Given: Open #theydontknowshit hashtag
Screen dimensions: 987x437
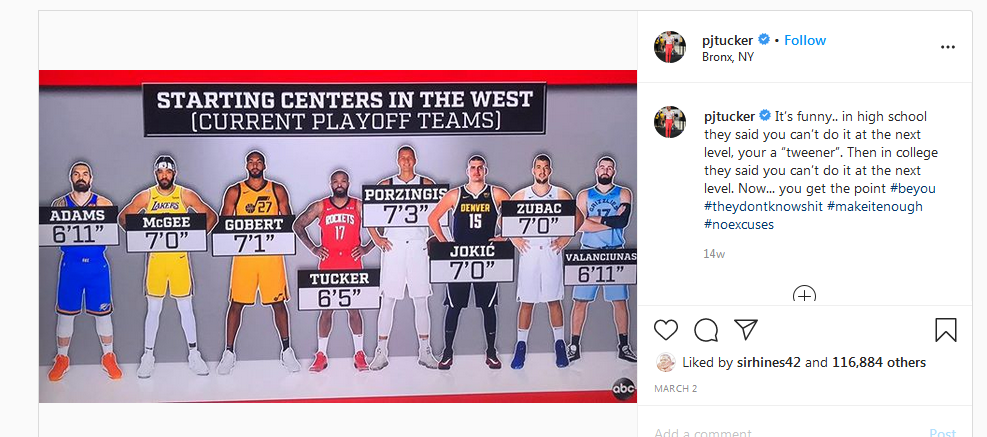Looking at the screenshot, I should pos(764,206).
